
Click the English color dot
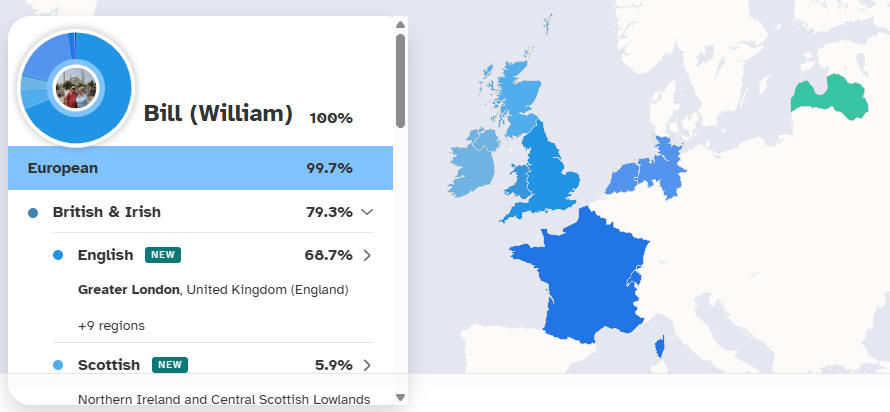(58, 255)
